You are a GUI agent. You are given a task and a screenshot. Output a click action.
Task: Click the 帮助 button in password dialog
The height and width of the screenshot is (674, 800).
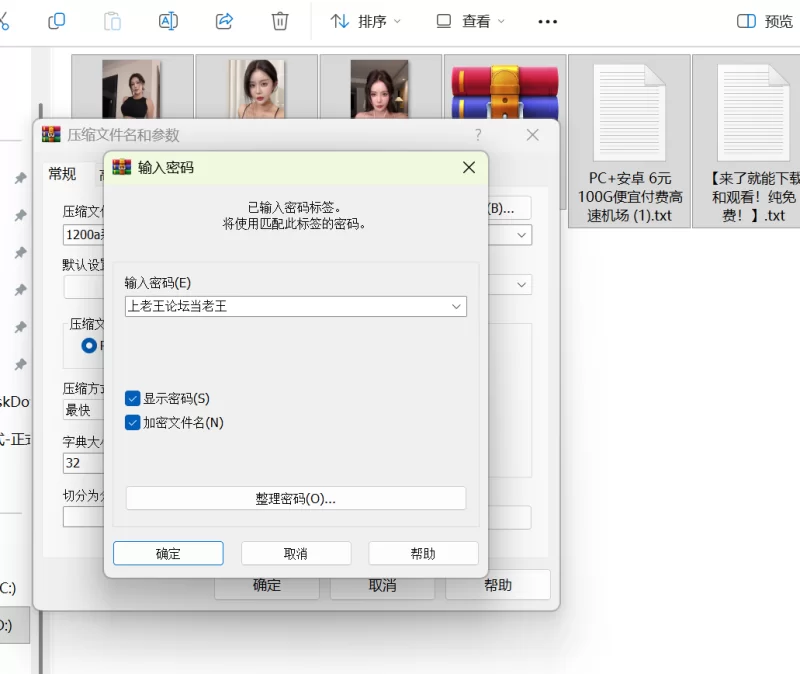click(423, 553)
